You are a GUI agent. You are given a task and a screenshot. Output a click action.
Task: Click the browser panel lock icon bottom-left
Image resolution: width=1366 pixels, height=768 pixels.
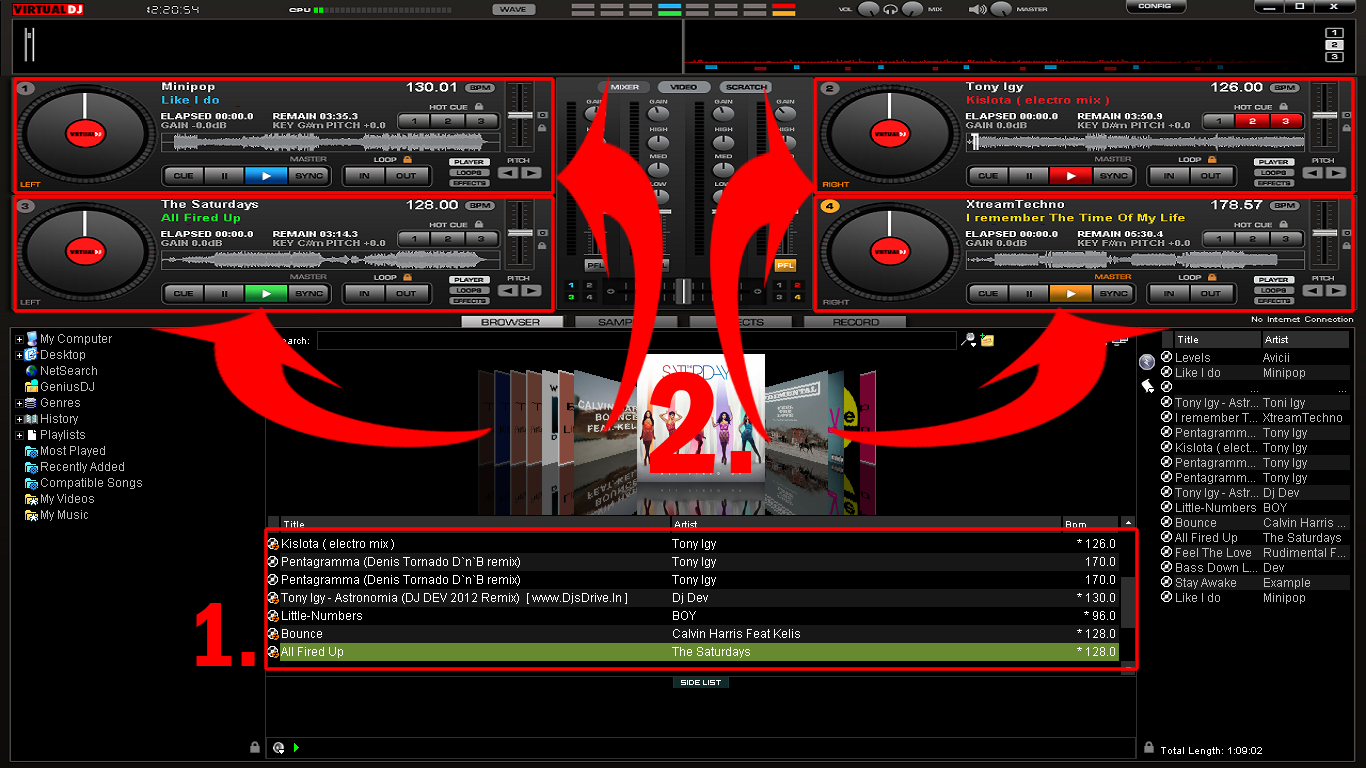(x=255, y=747)
